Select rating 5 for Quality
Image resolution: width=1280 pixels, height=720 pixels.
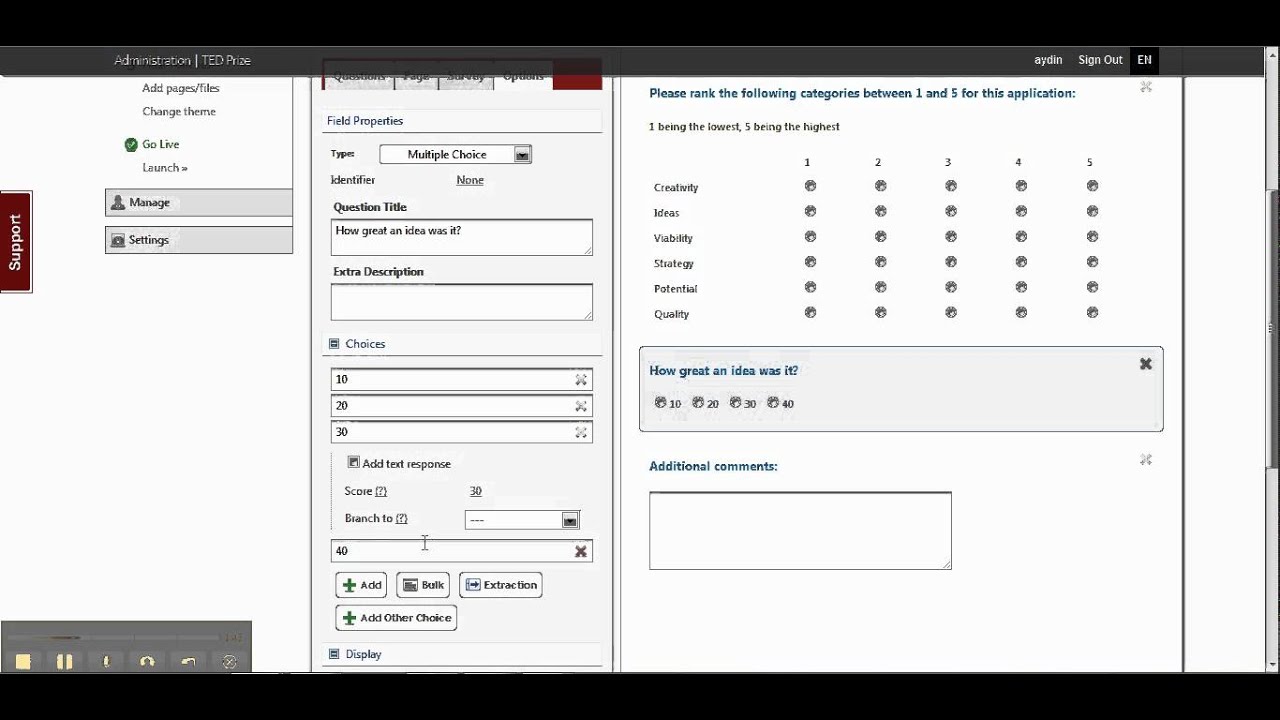point(1092,312)
